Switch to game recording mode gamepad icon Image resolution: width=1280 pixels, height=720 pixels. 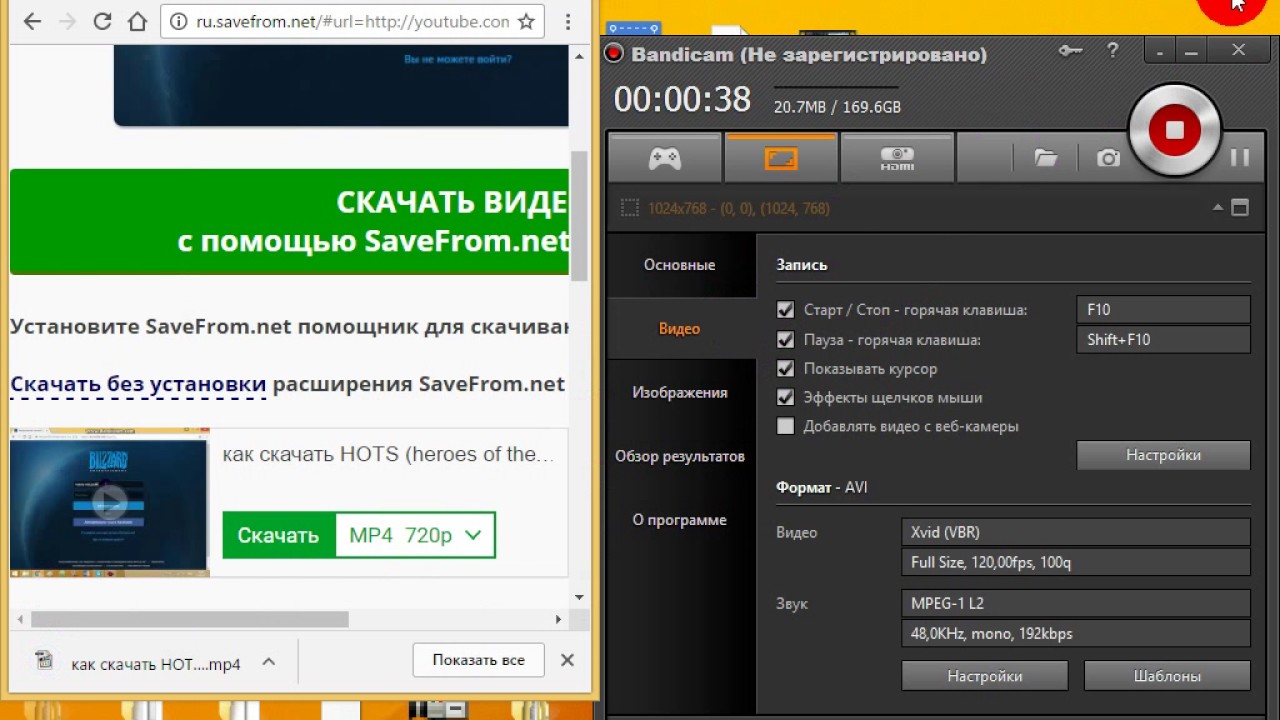[664, 158]
